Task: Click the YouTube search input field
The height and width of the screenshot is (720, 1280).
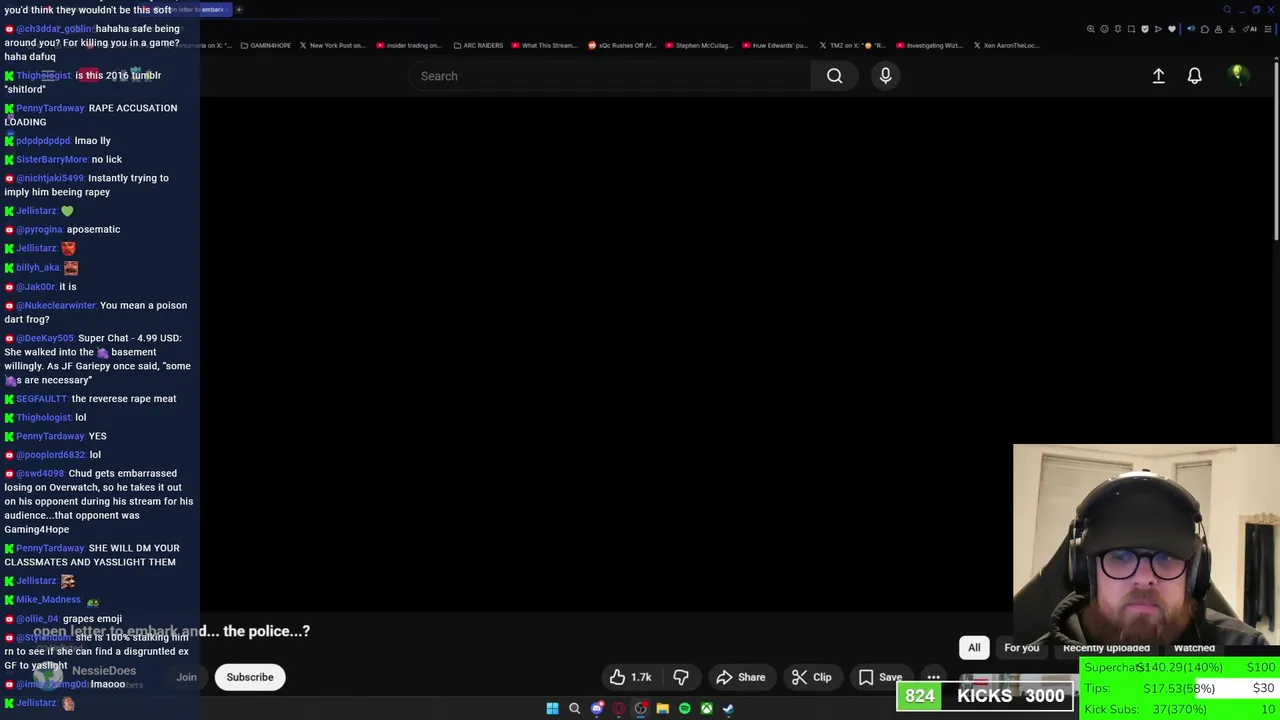Action: point(610,76)
